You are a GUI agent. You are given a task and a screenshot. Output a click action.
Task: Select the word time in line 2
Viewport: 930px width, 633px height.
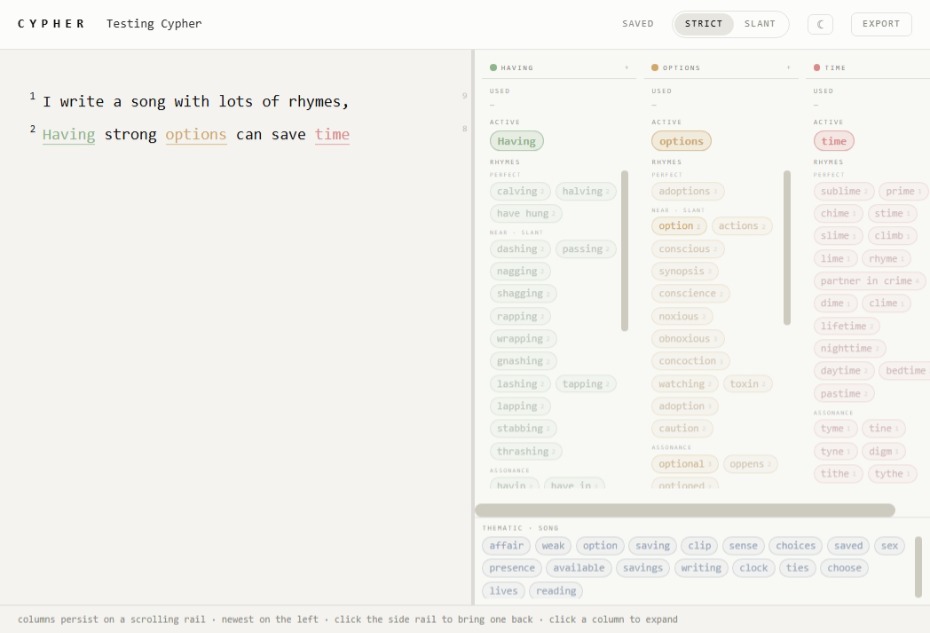pyautogui.click(x=332, y=135)
